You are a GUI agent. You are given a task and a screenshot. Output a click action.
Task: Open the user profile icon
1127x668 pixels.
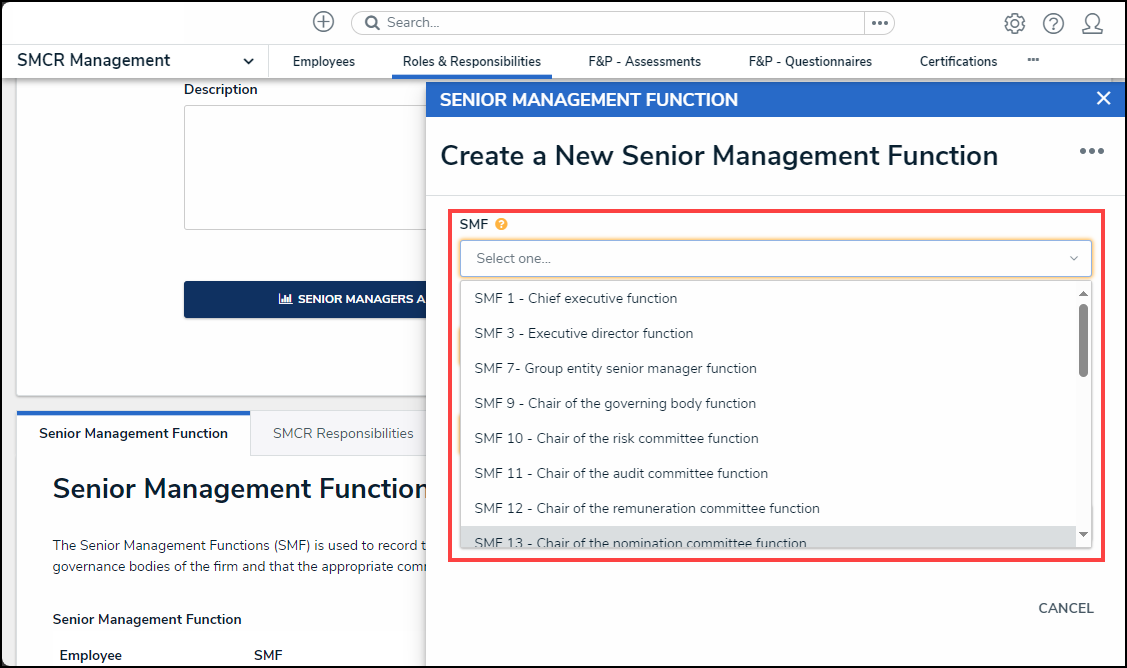1092,23
